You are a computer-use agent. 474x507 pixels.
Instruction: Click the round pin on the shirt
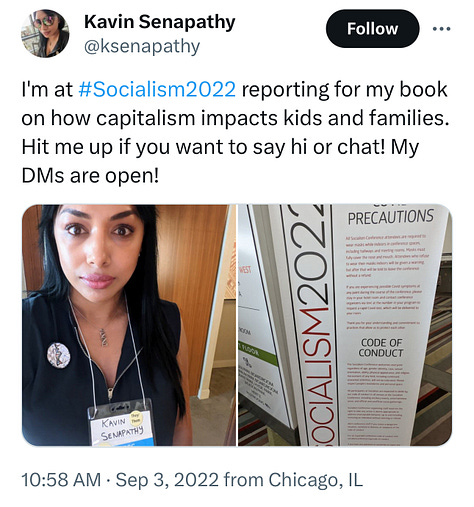[x=59, y=355]
